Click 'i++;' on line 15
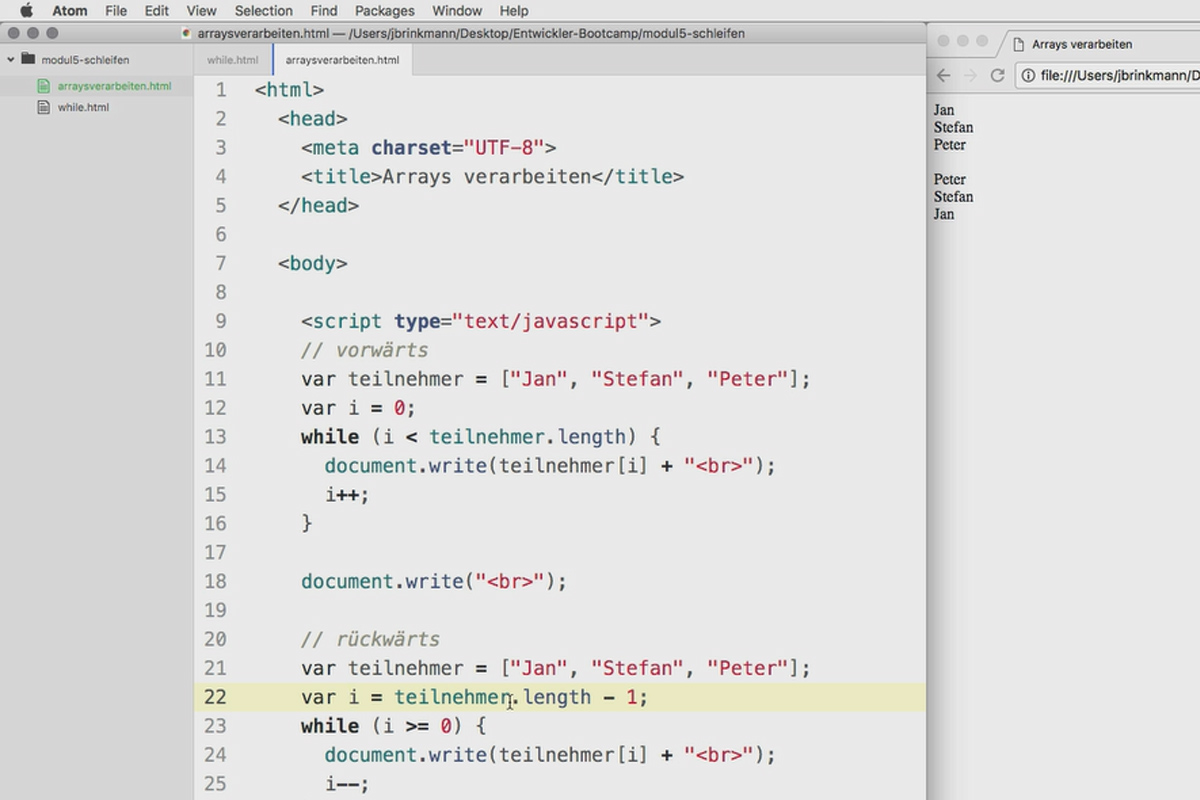 pos(347,495)
